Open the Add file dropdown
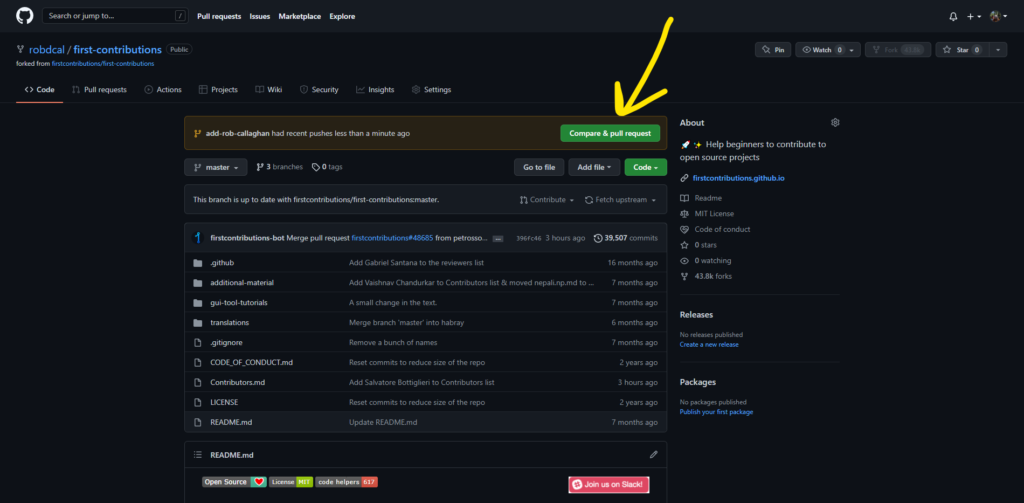Viewport: 1024px width, 503px height. (594, 167)
